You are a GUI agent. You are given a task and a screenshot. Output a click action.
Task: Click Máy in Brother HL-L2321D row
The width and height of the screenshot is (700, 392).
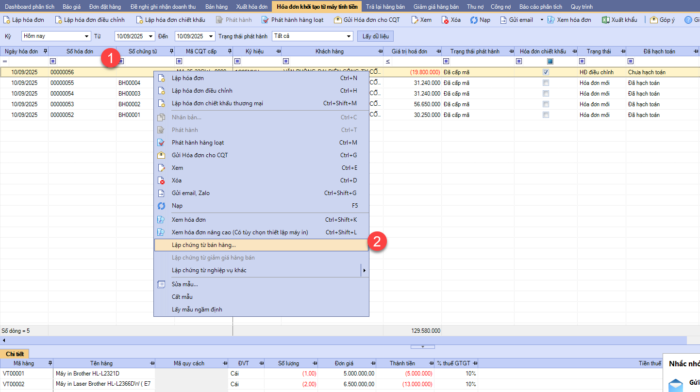tap(350, 373)
